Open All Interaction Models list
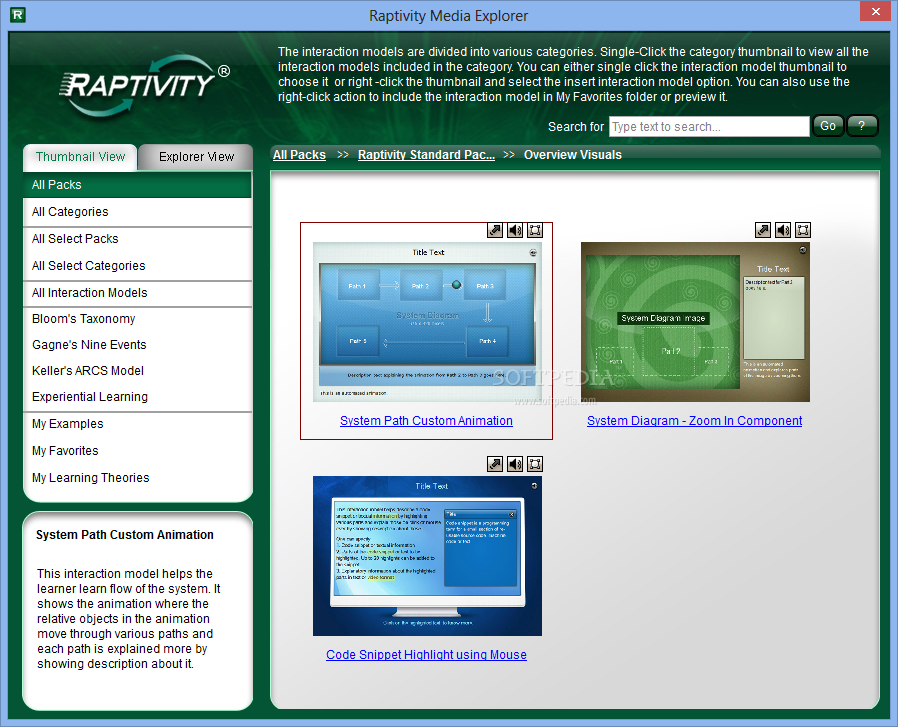Screen dimensions: 898x727 (x=137, y=293)
